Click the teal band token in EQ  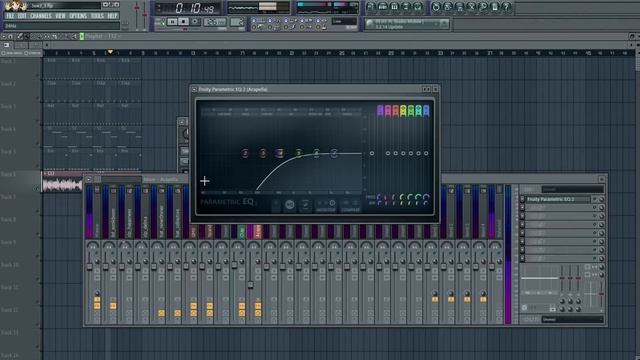(x=419, y=110)
